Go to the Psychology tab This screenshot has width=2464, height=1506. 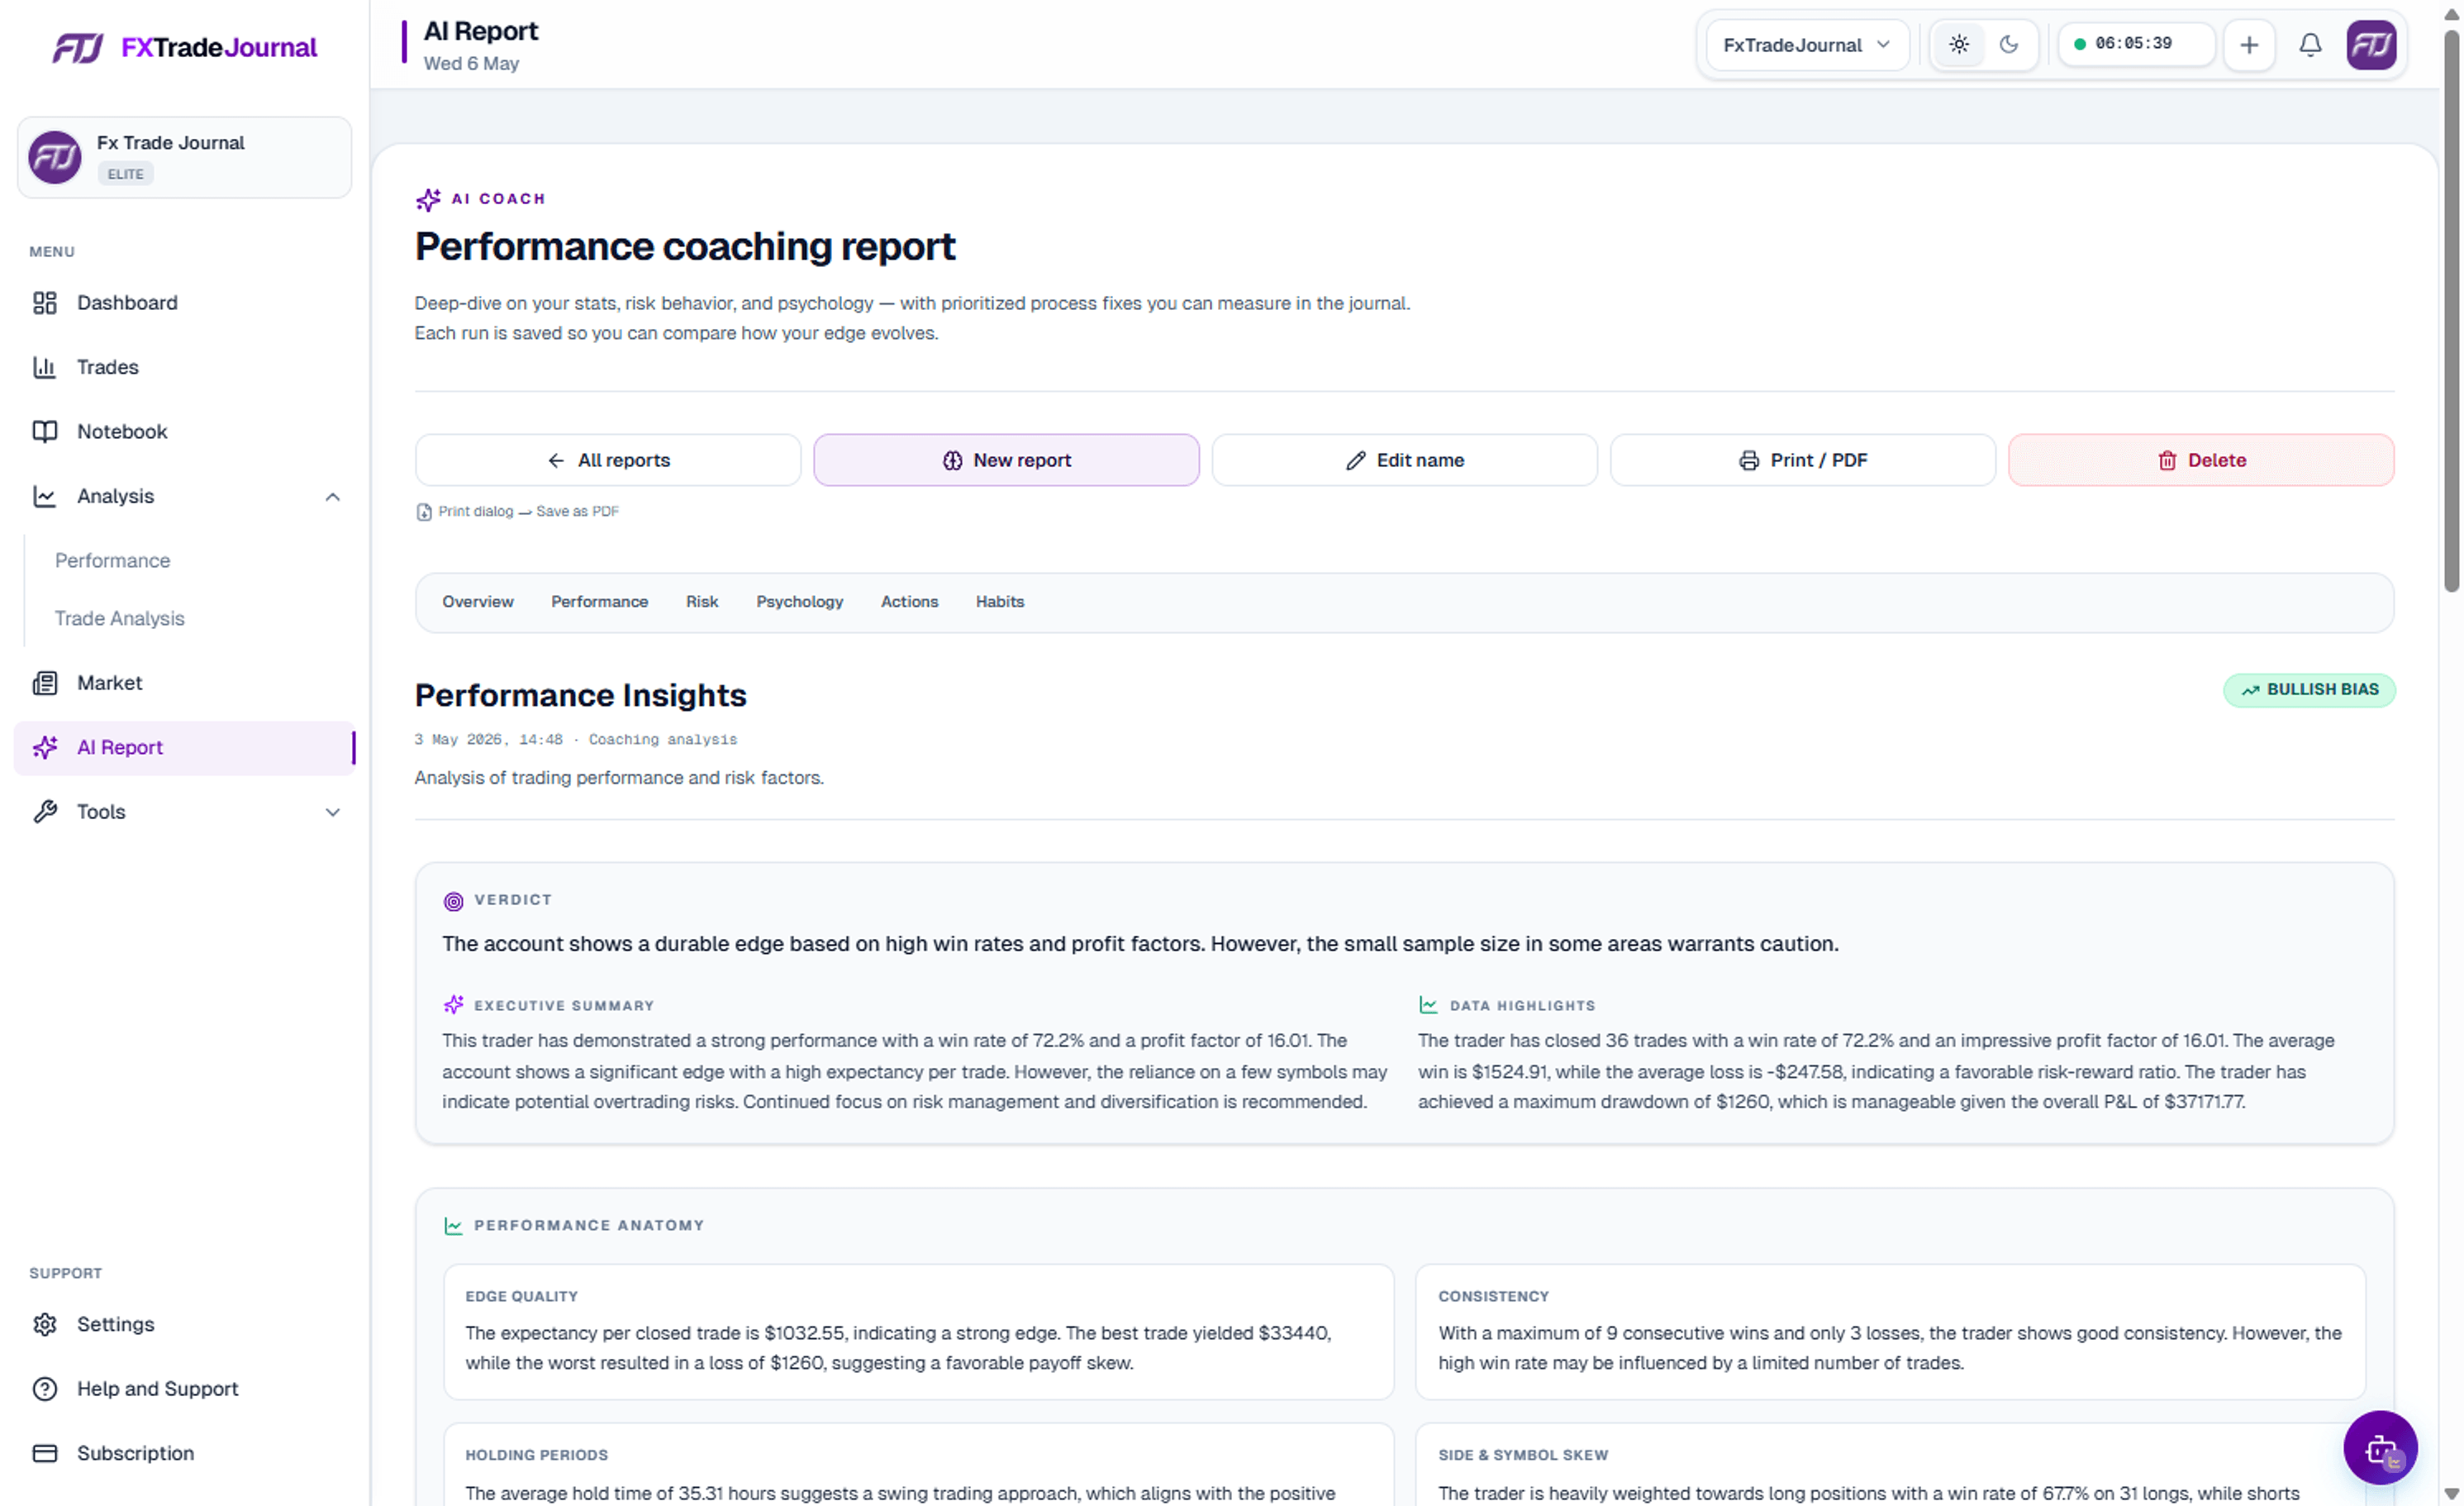799,602
